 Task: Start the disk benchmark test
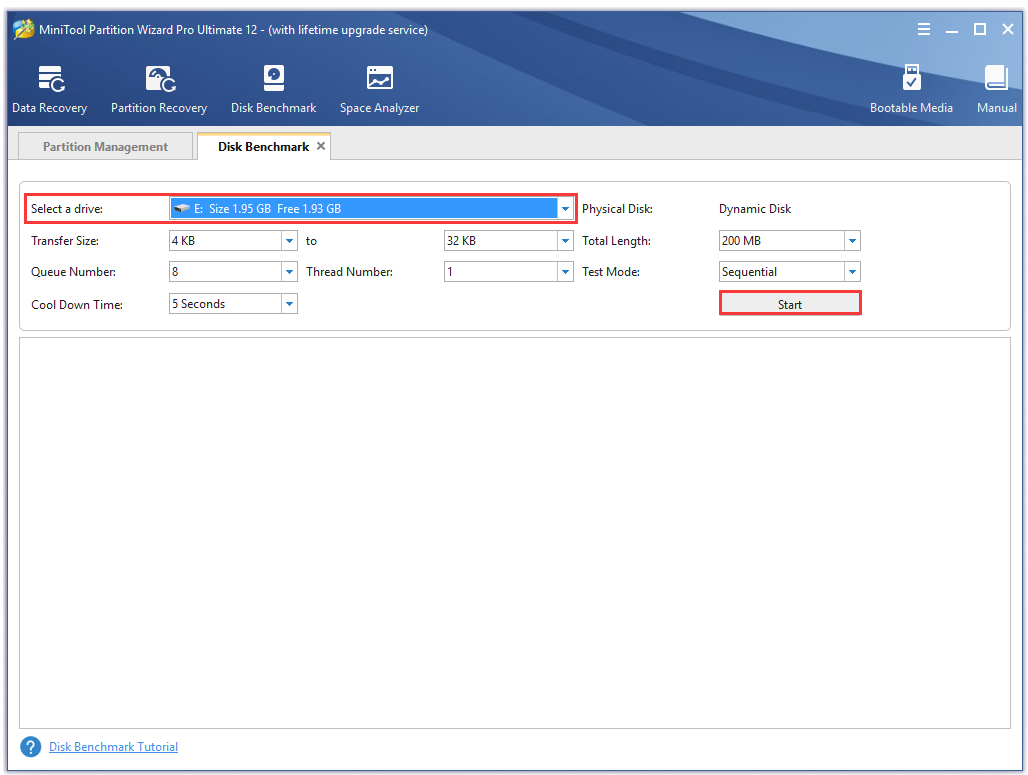point(790,303)
